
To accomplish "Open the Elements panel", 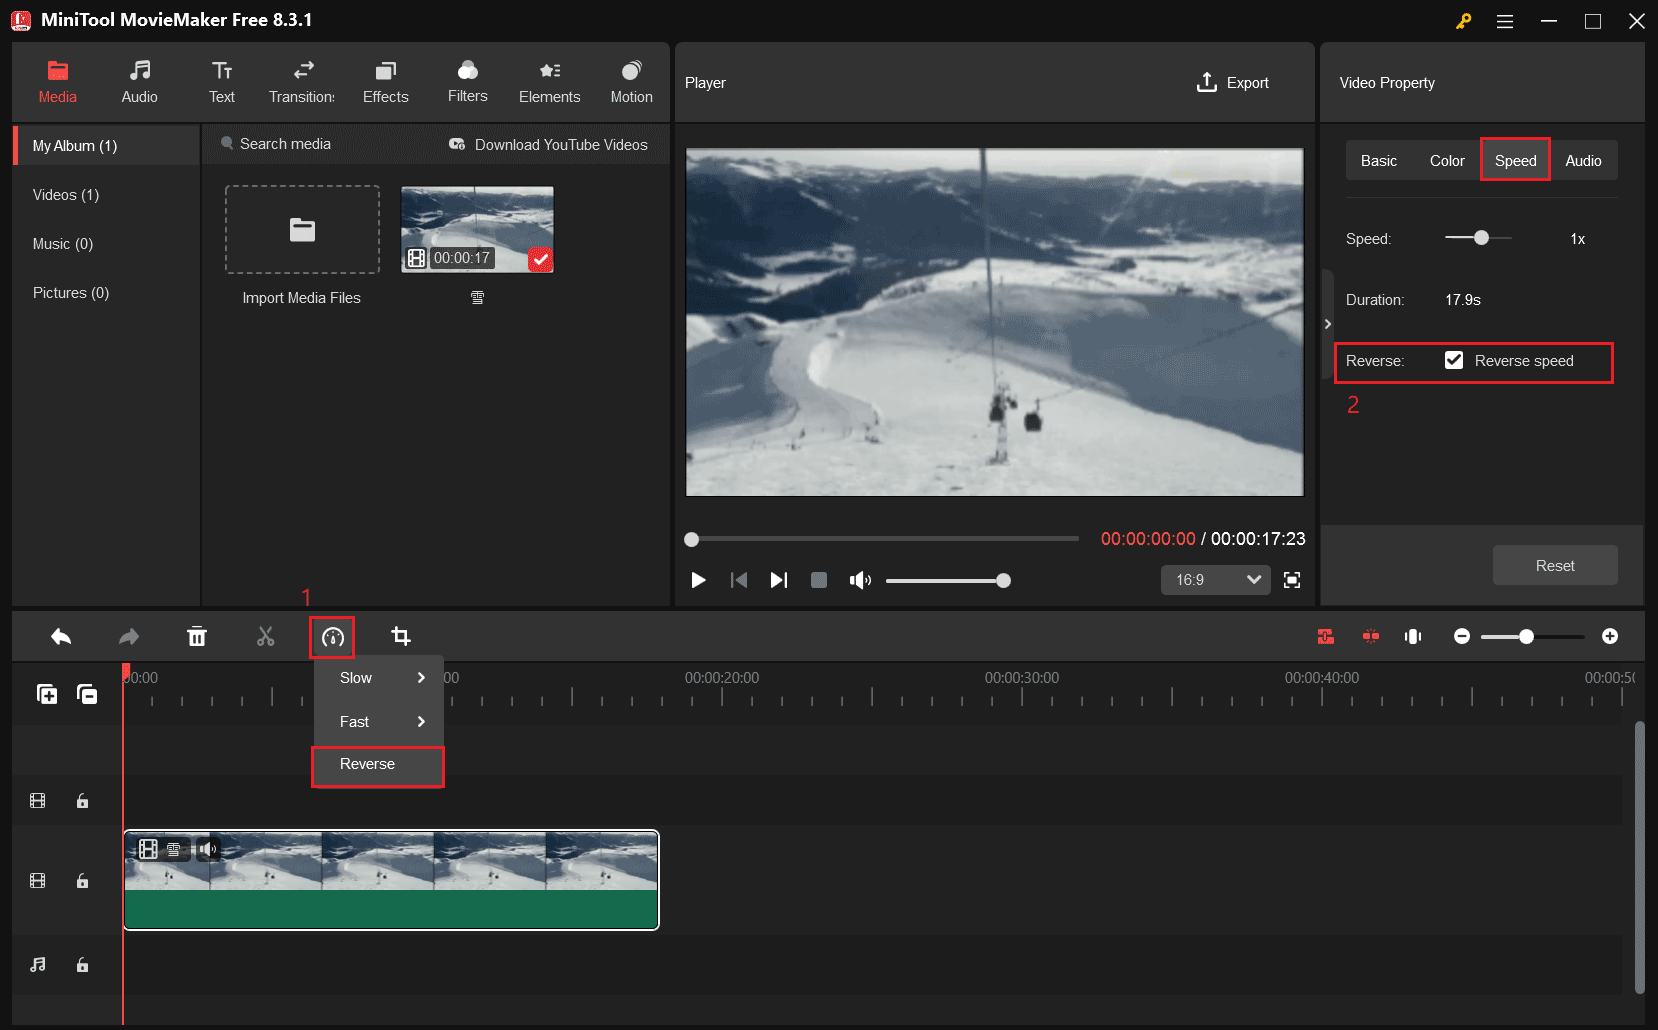I will point(549,81).
